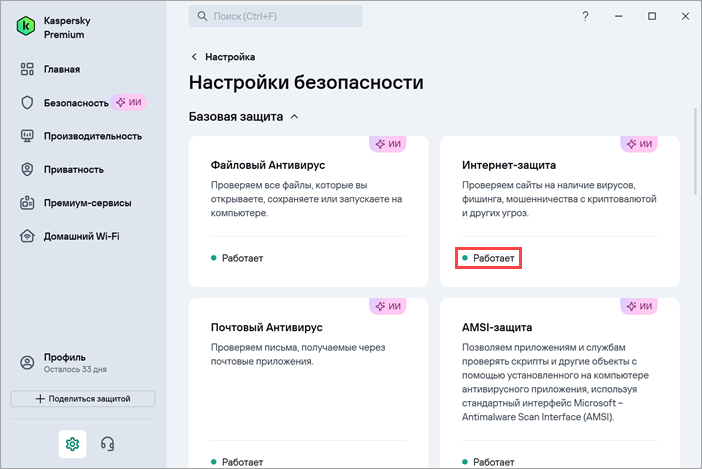Click the vertical scrollbar on the right

[695, 151]
